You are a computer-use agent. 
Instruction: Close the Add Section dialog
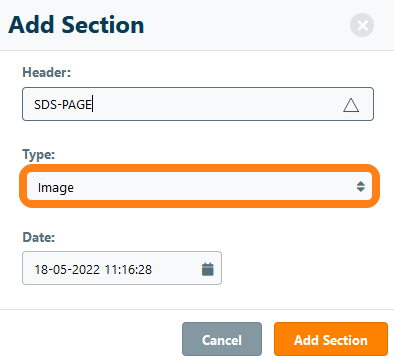pos(362,25)
